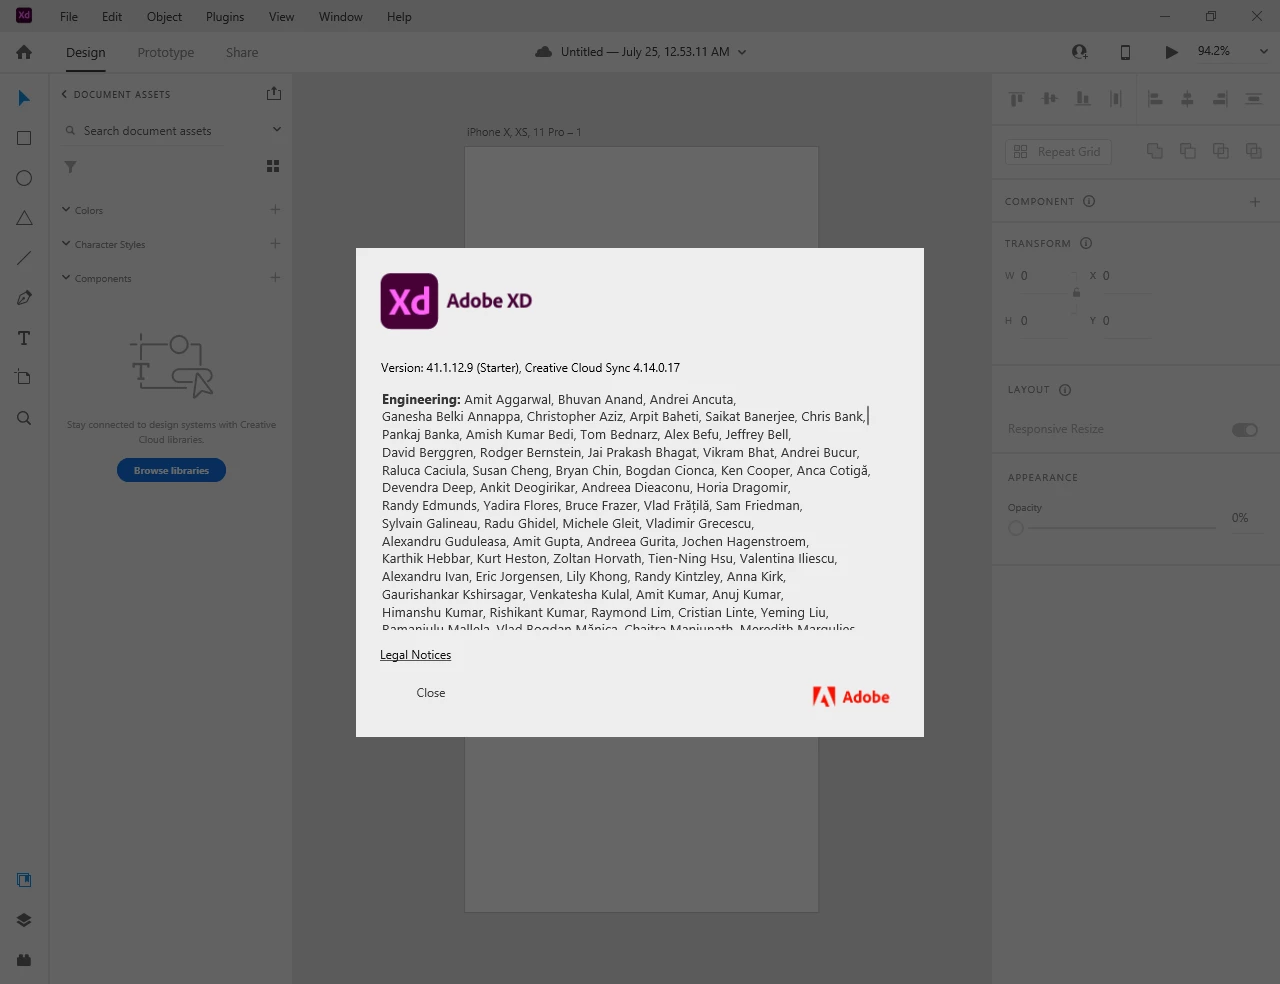Add a Character Style with plus icon

(275, 243)
